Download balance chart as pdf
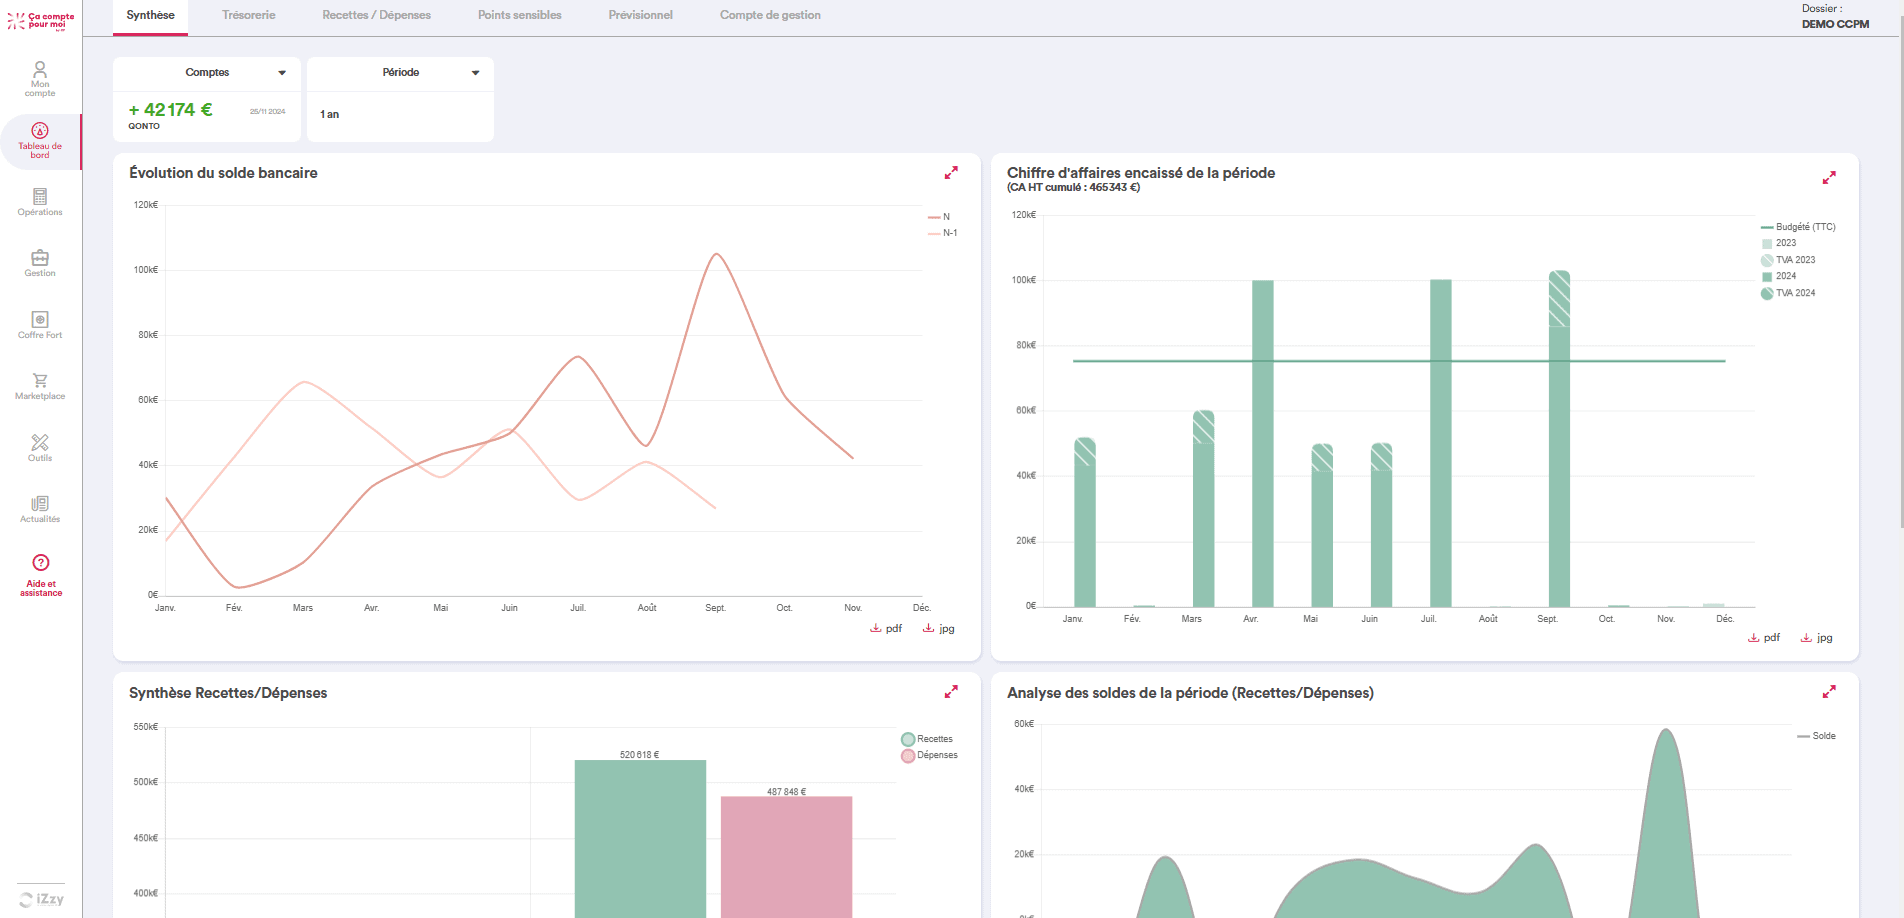The height and width of the screenshot is (918, 1904). [x=887, y=629]
